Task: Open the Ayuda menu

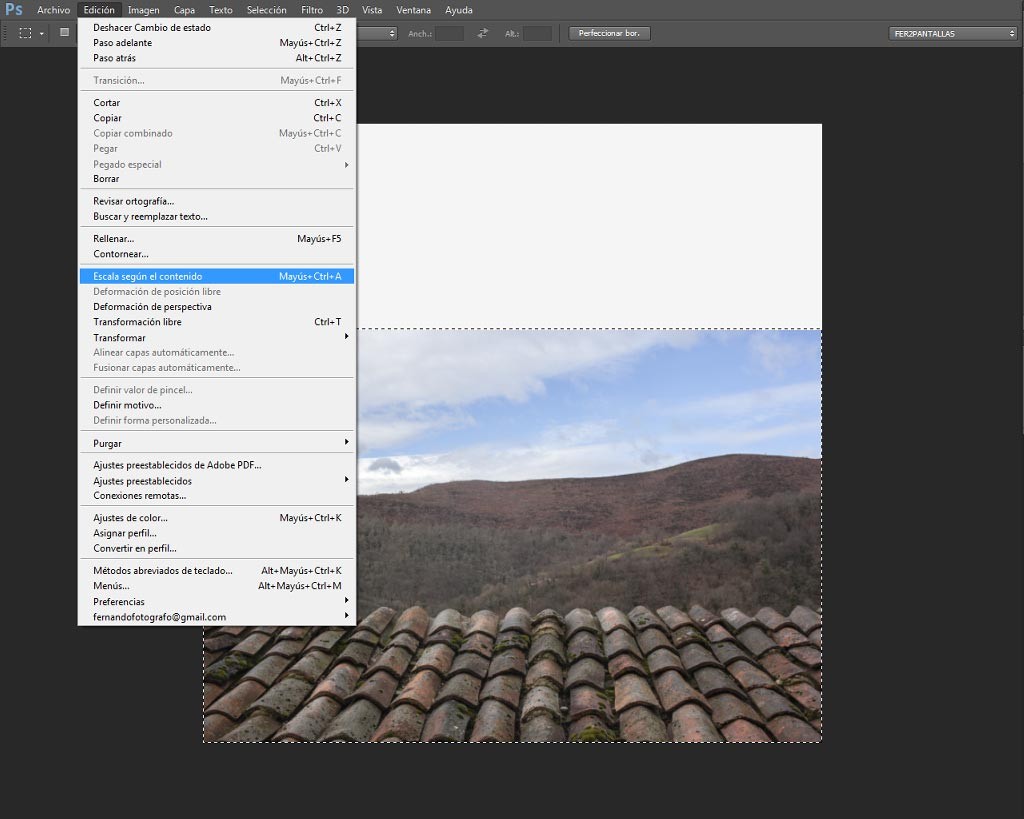Action: tap(458, 10)
